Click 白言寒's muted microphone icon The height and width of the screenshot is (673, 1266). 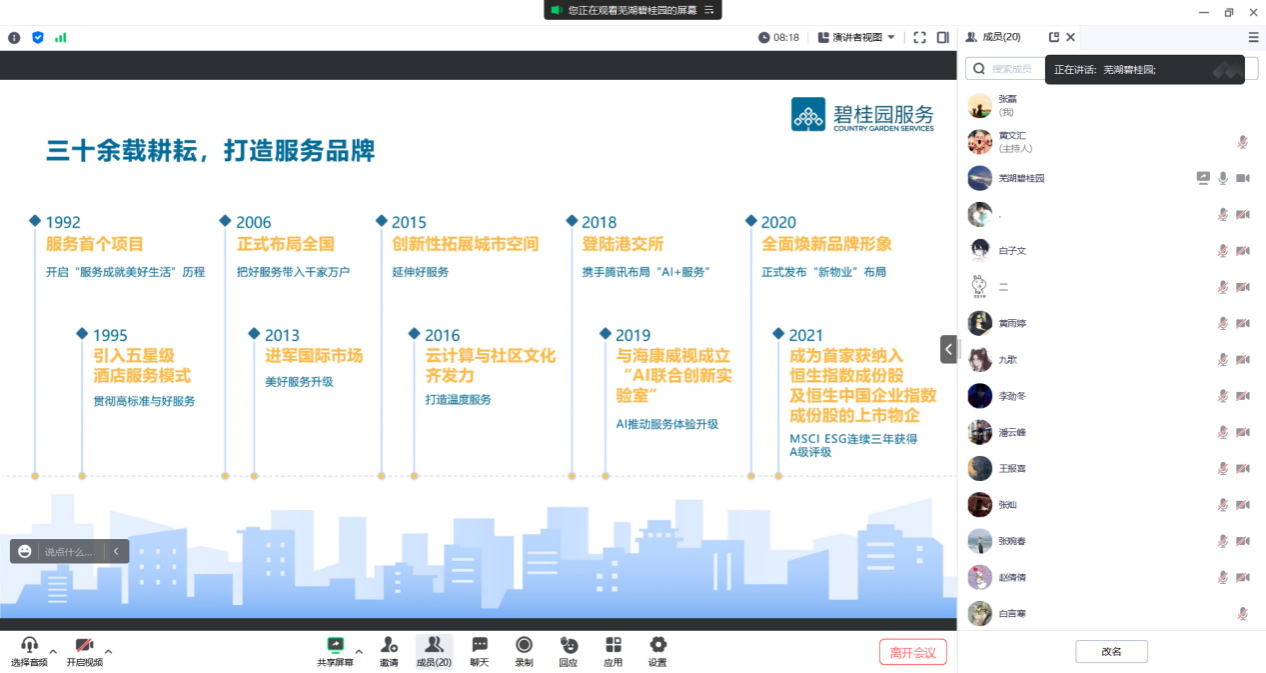[x=1243, y=613]
